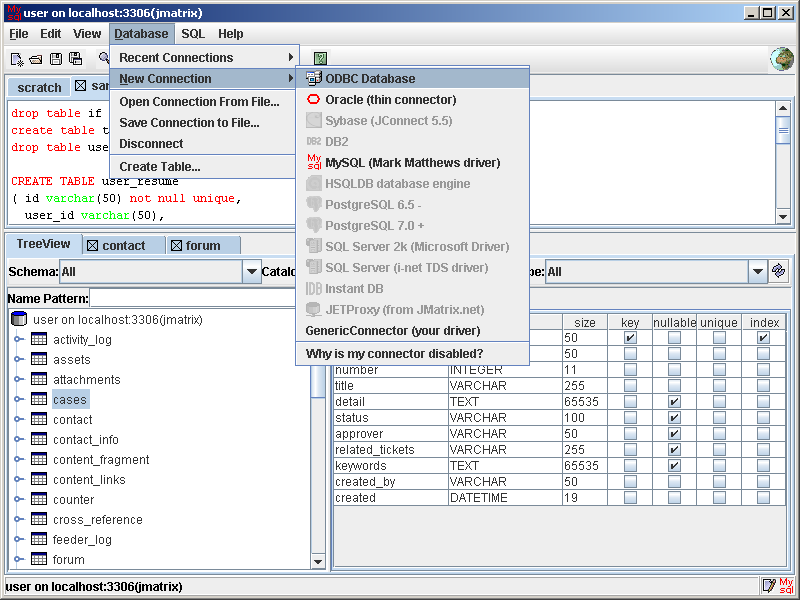The image size is (800, 600).
Task: Switch to the forum tab
Action: pyautogui.click(x=203, y=245)
